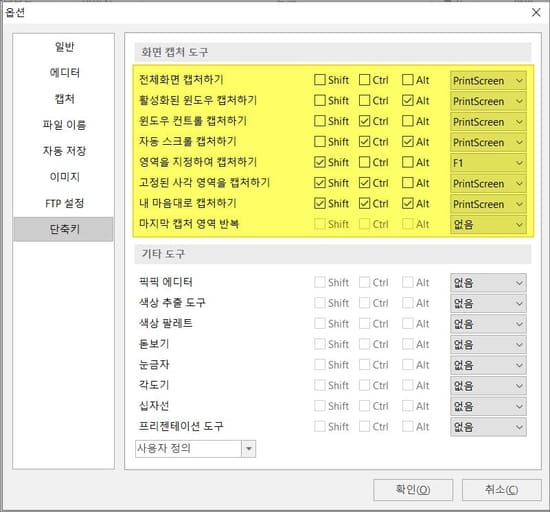Open F1 key dropdown for 영역을 지정하여 캡처하기
Image resolution: width=550 pixels, height=512 pixels.
pyautogui.click(x=488, y=163)
